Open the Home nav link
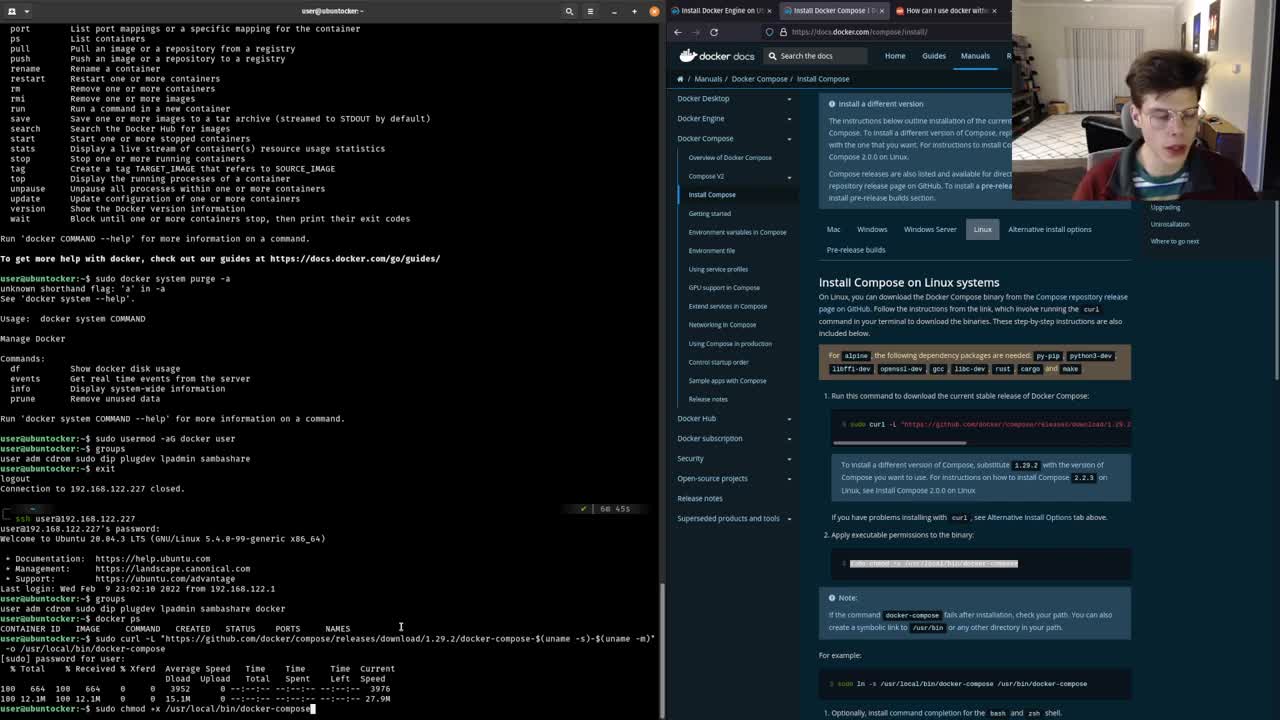Screen dimensions: 1280x720 coord(895,56)
